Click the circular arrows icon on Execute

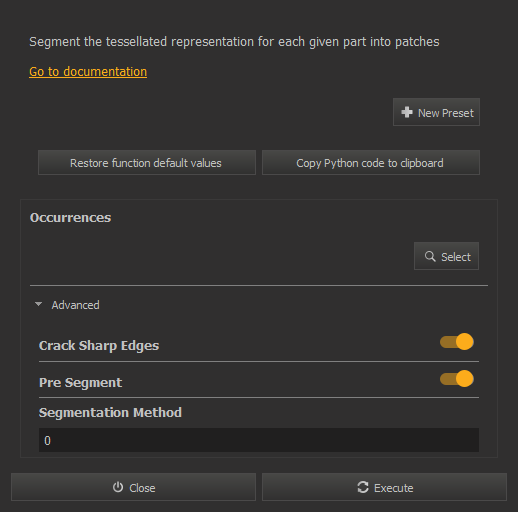pos(363,487)
